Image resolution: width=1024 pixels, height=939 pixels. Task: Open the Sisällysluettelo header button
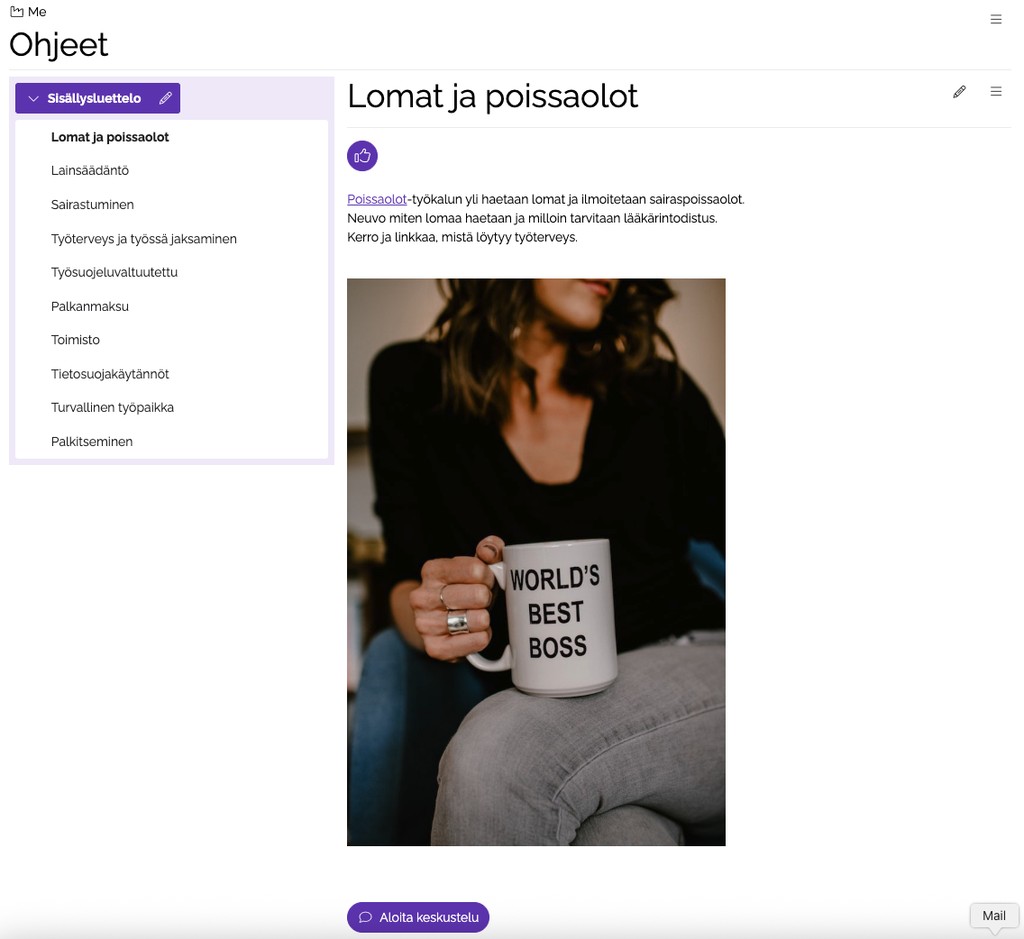[x=97, y=98]
